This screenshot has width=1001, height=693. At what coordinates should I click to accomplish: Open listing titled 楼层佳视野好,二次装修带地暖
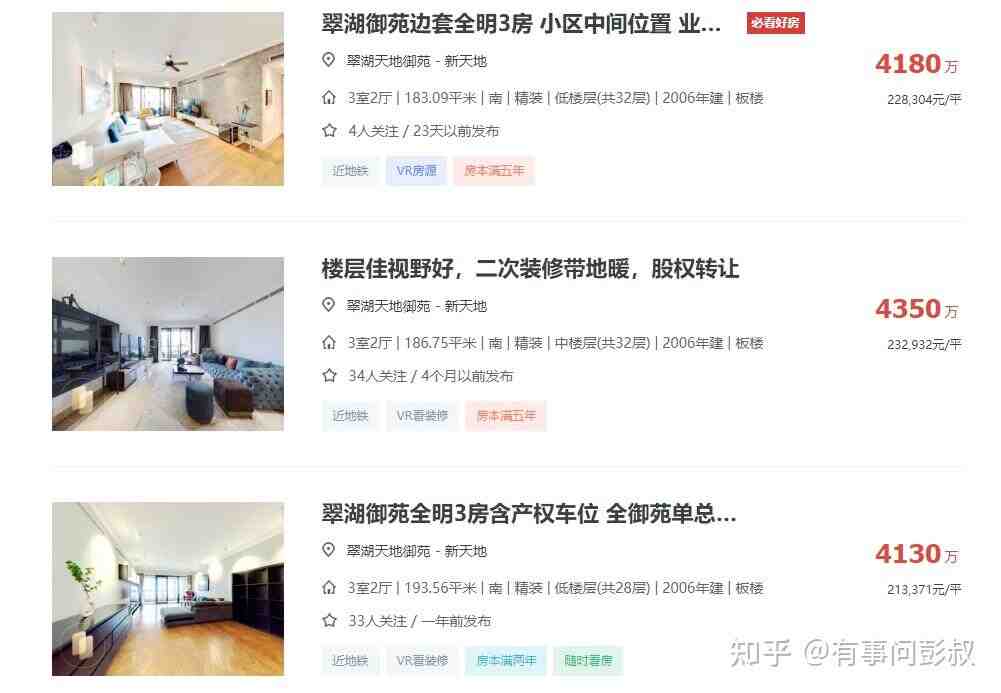click(530, 269)
